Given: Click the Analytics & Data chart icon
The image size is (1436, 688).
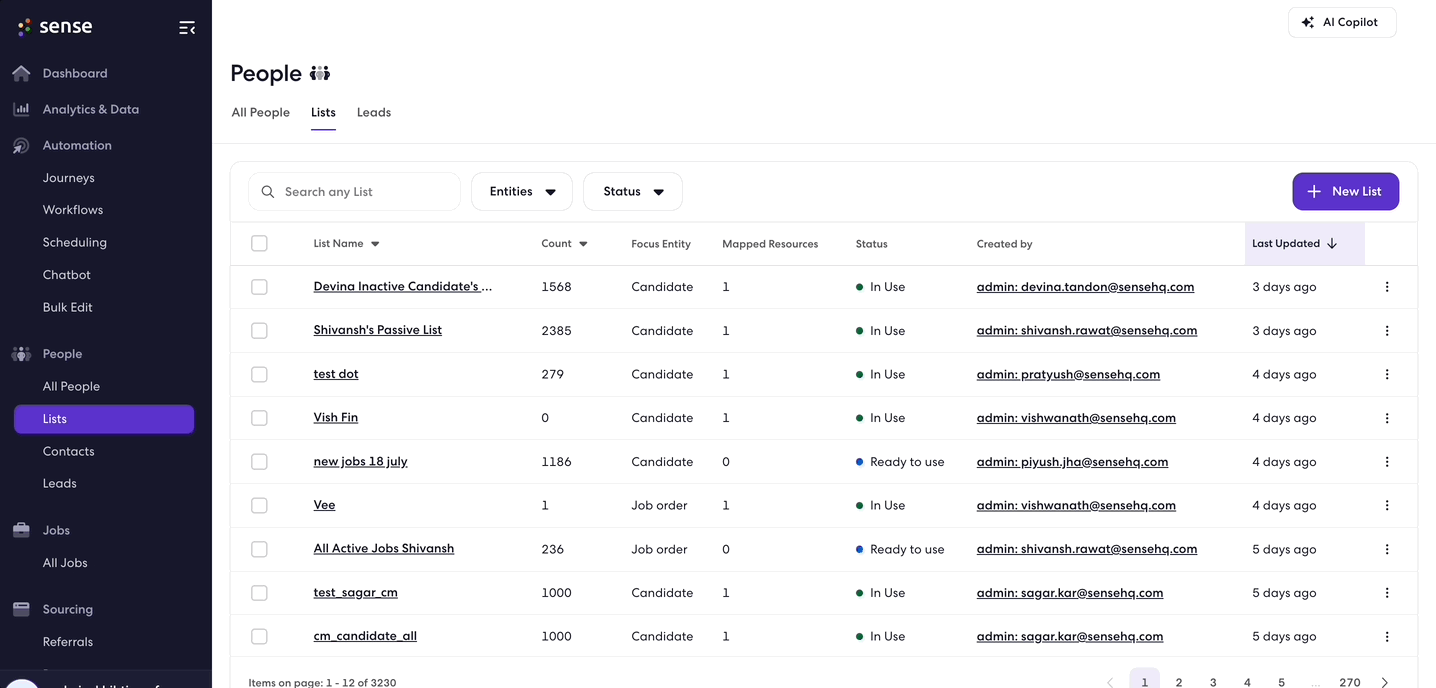Looking at the screenshot, I should click(x=21, y=109).
